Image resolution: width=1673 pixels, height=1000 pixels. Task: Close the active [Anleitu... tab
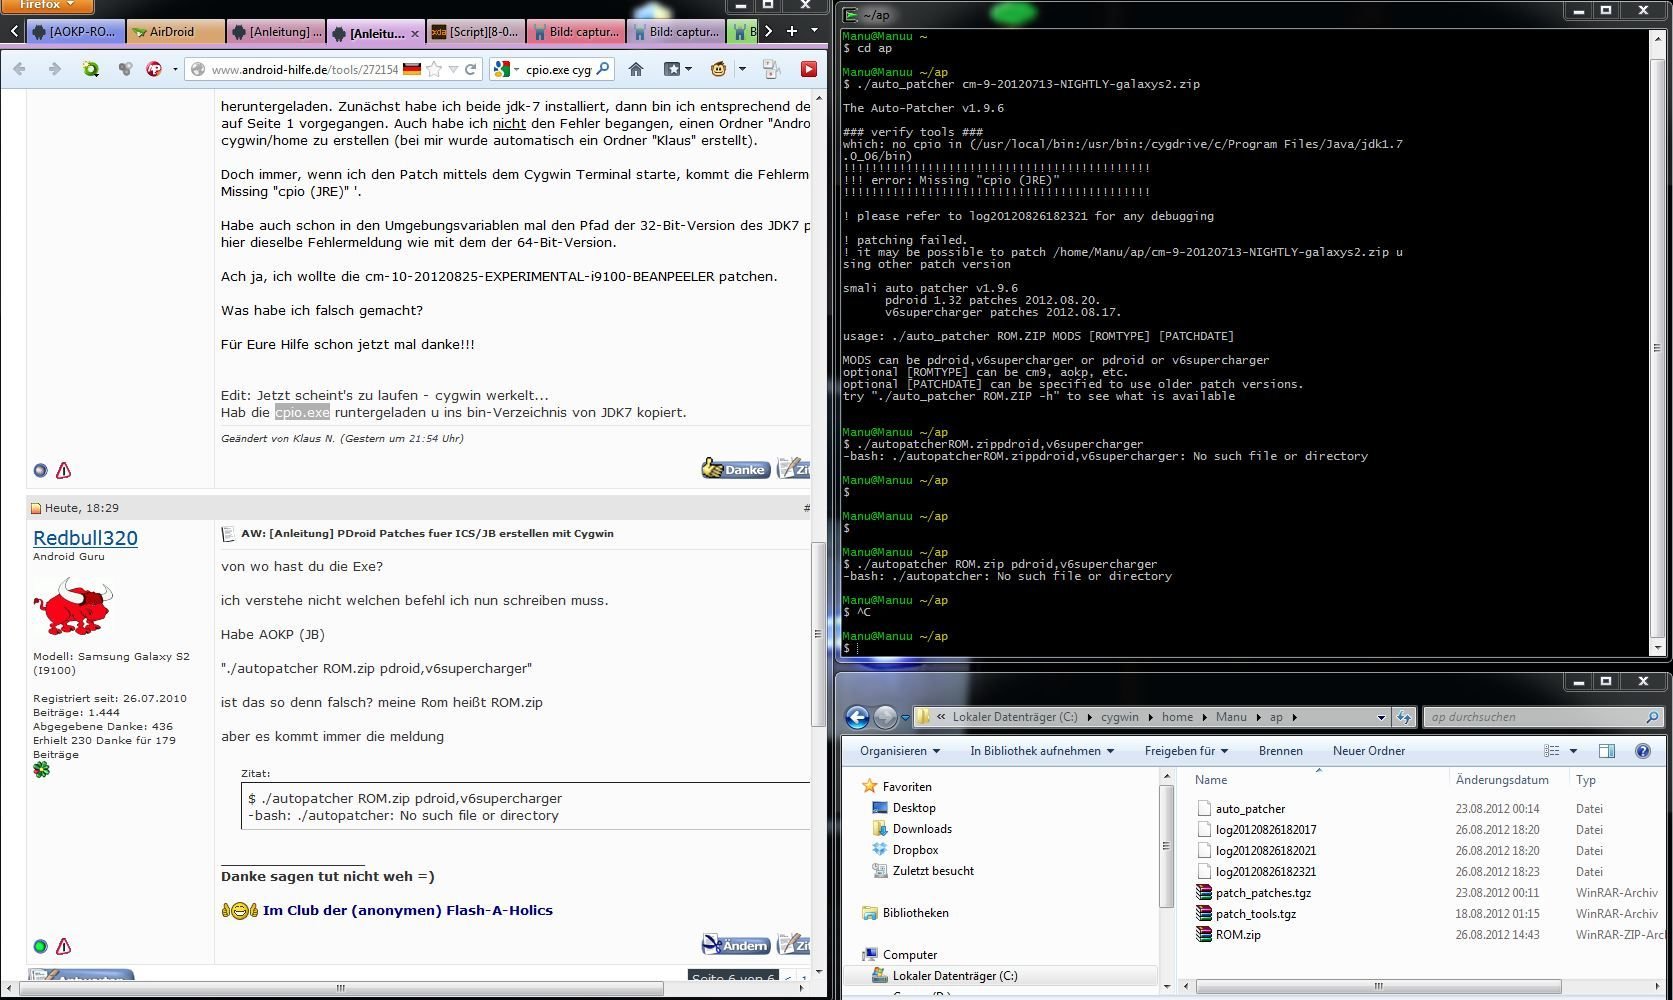(415, 33)
